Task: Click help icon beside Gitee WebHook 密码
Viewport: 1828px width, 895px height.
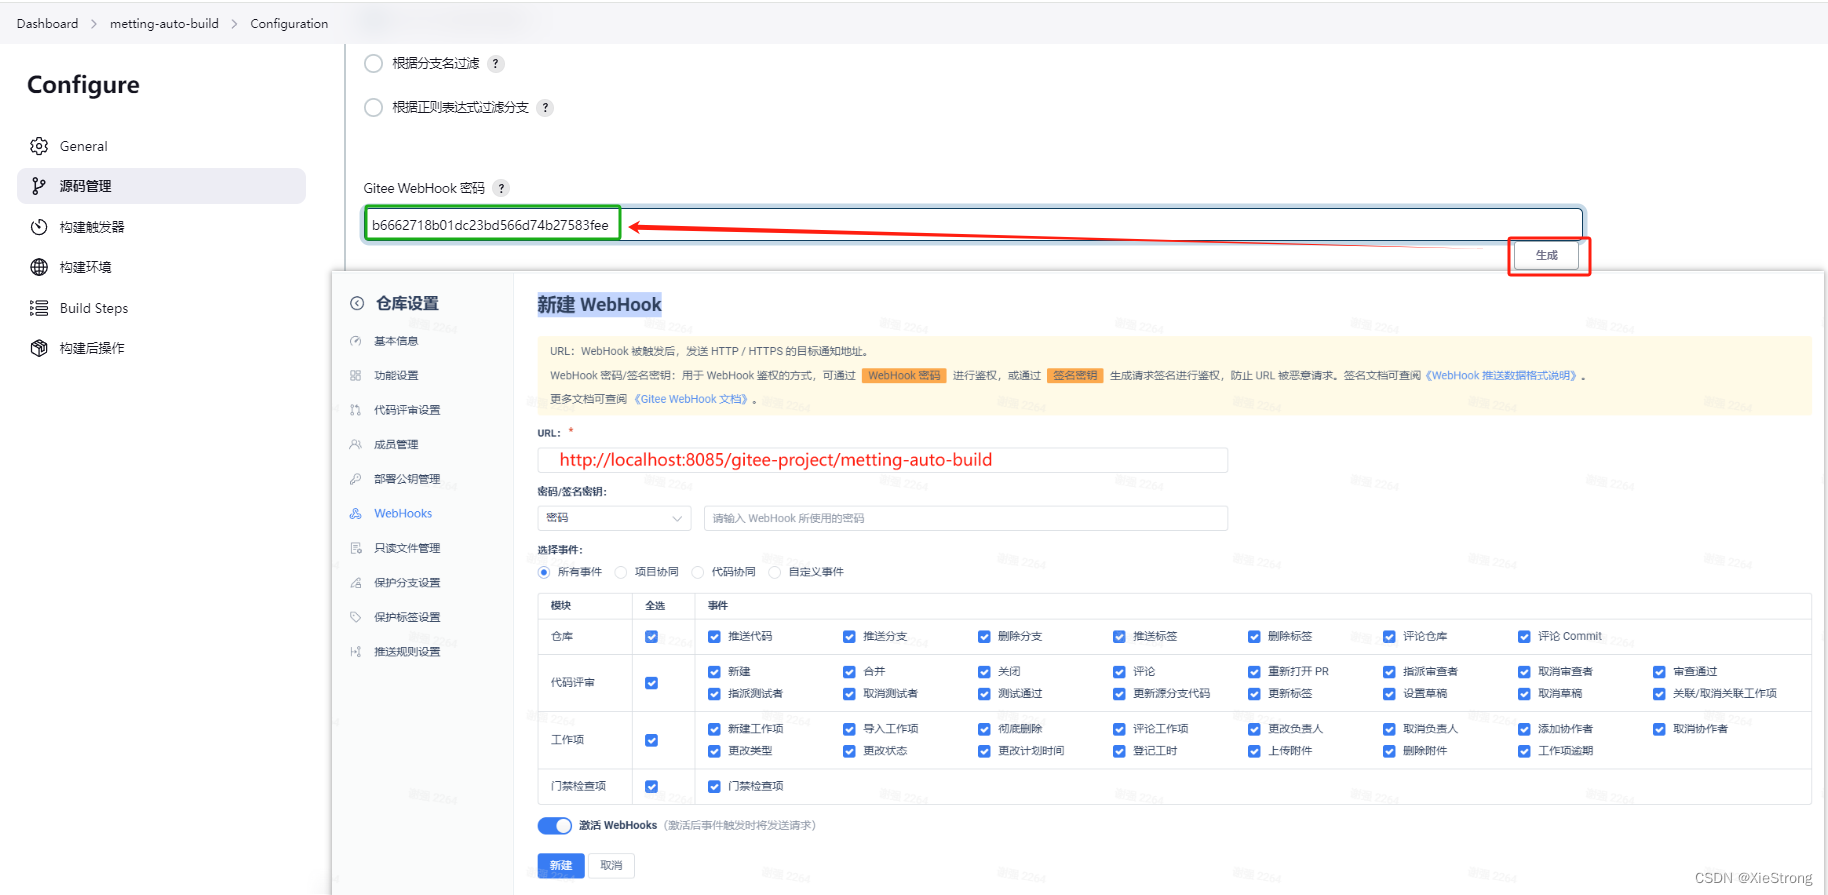Action: point(501,188)
